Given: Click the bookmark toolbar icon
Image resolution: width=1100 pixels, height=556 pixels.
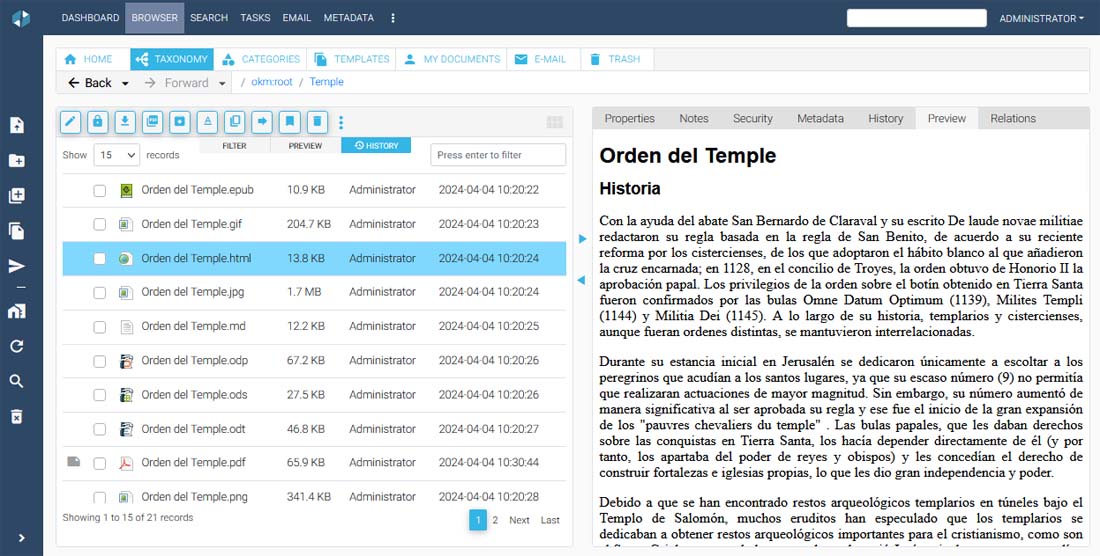Looking at the screenshot, I should coord(289,122).
